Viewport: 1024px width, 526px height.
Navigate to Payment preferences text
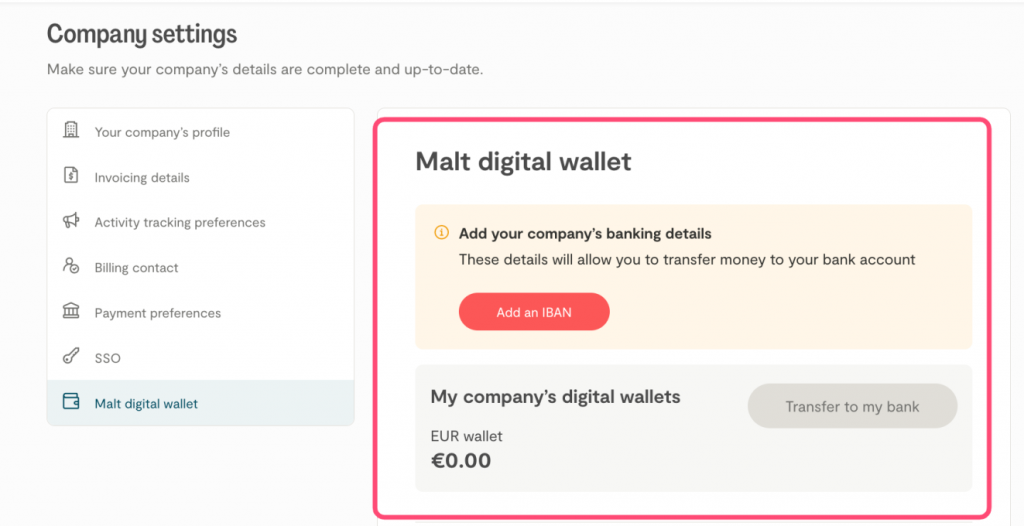[158, 313]
